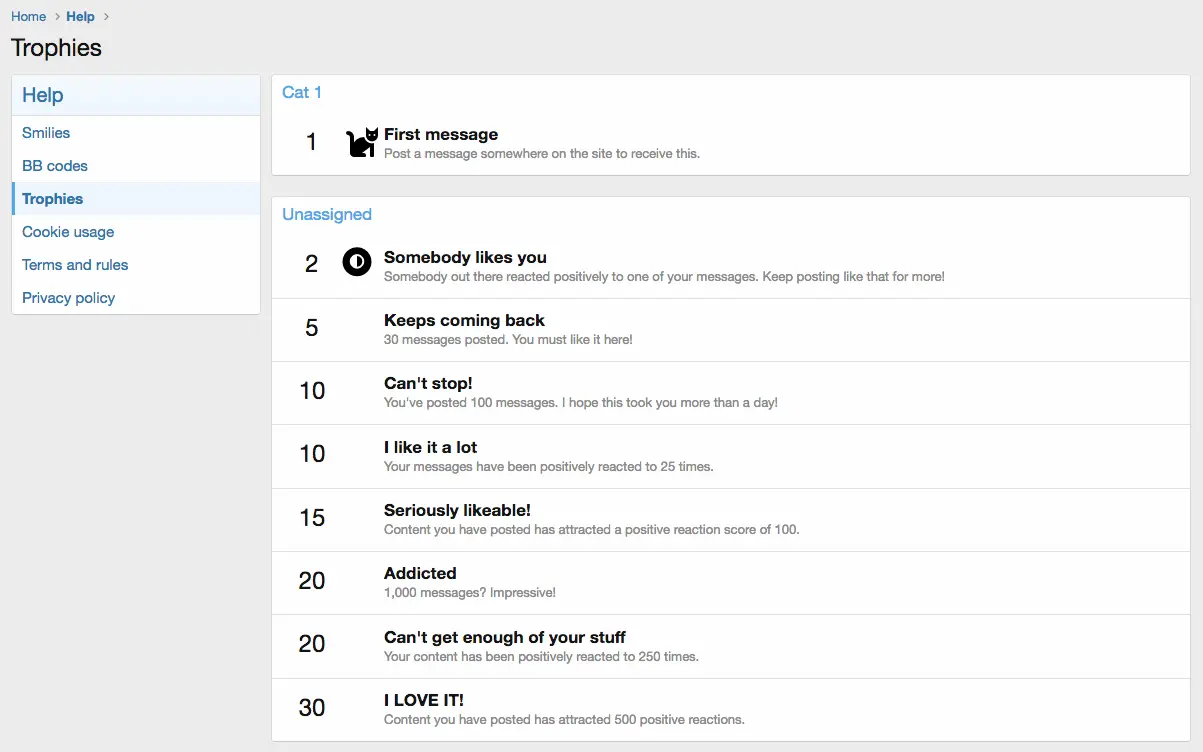Select the Trophies sidebar item
The height and width of the screenshot is (752, 1203).
[53, 199]
